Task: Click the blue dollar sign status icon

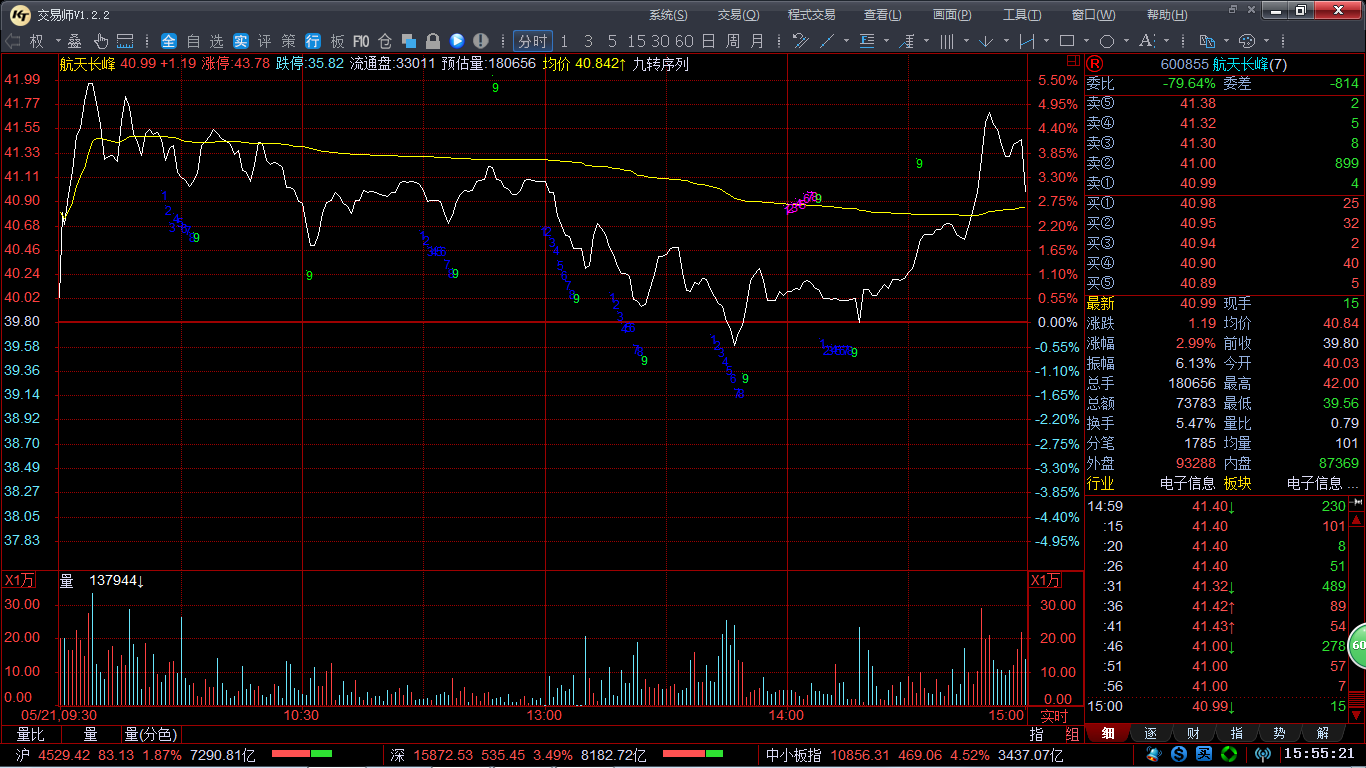Action: click(x=1179, y=754)
